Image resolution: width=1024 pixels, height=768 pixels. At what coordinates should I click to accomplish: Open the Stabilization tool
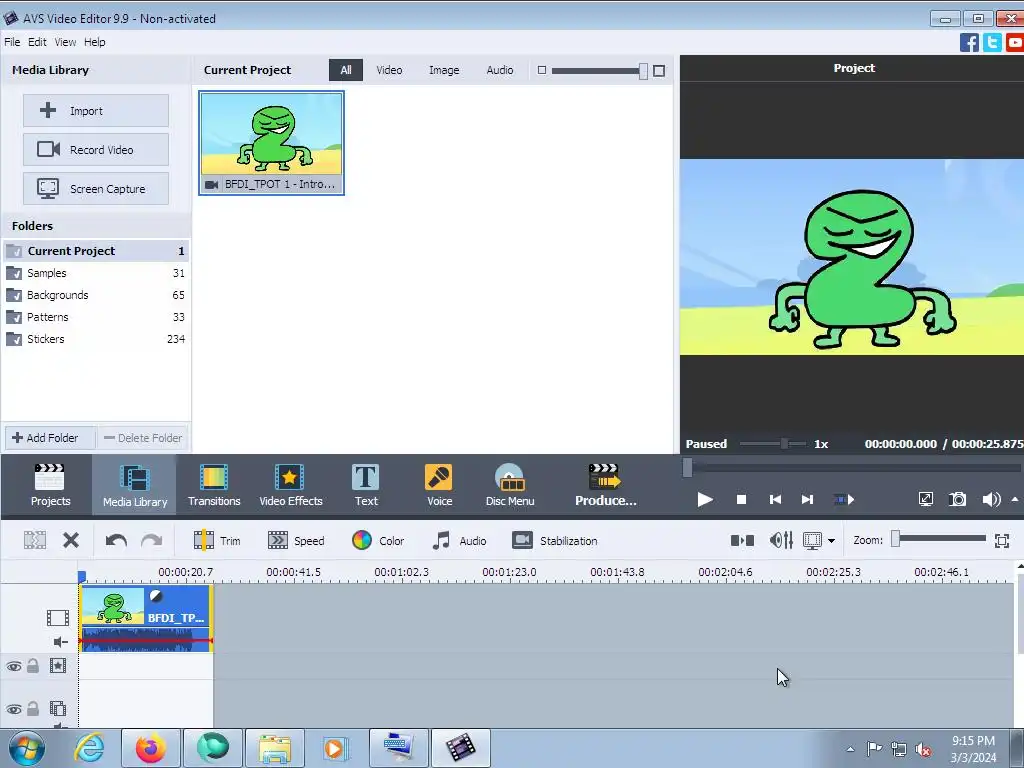click(555, 541)
